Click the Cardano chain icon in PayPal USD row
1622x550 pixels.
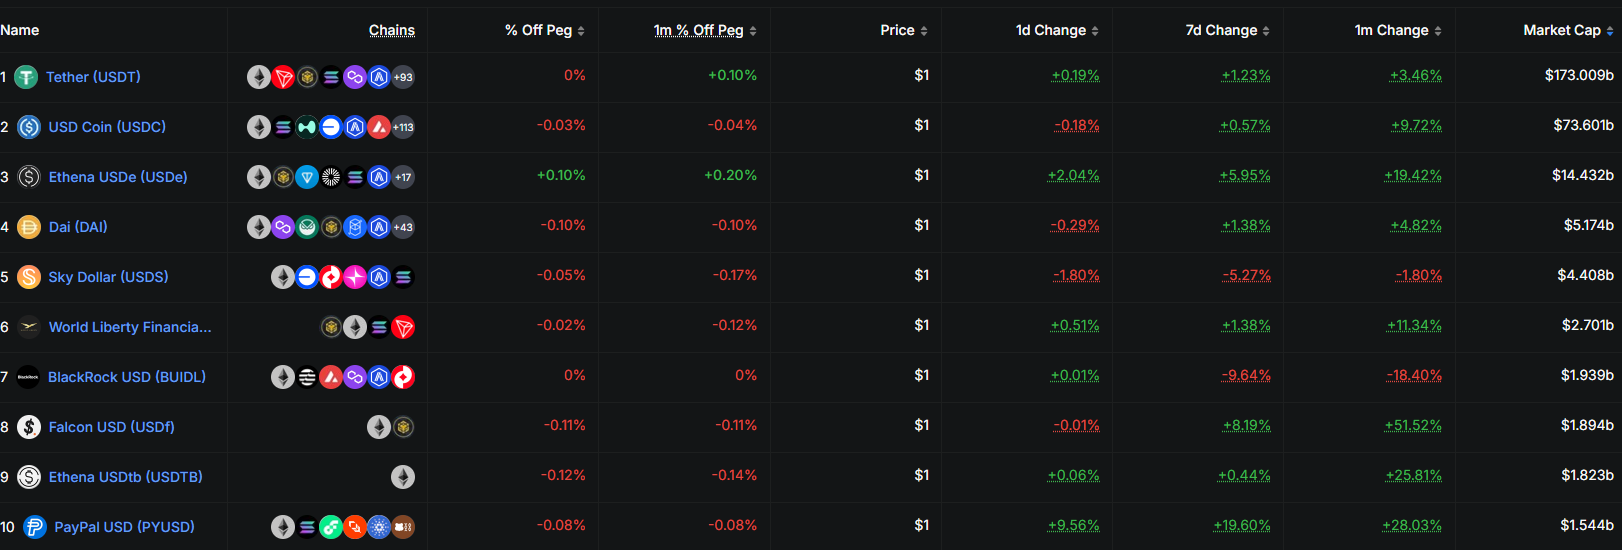[x=379, y=527]
